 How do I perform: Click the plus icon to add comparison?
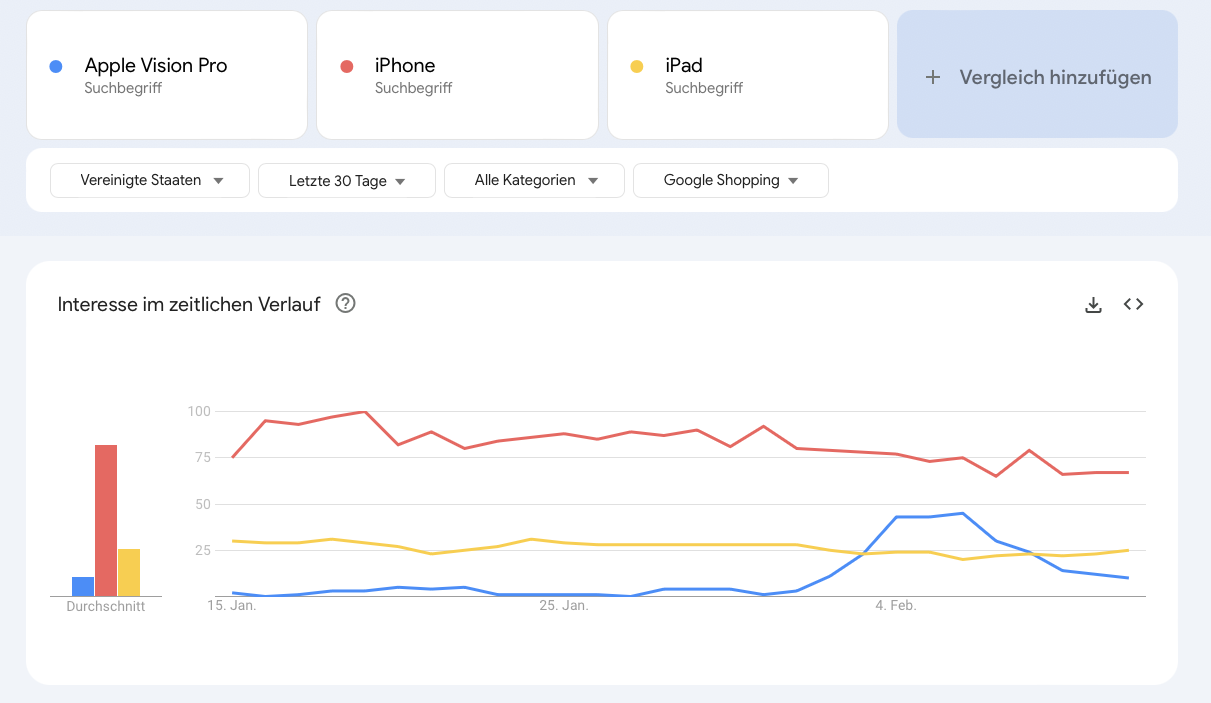pyautogui.click(x=933, y=77)
